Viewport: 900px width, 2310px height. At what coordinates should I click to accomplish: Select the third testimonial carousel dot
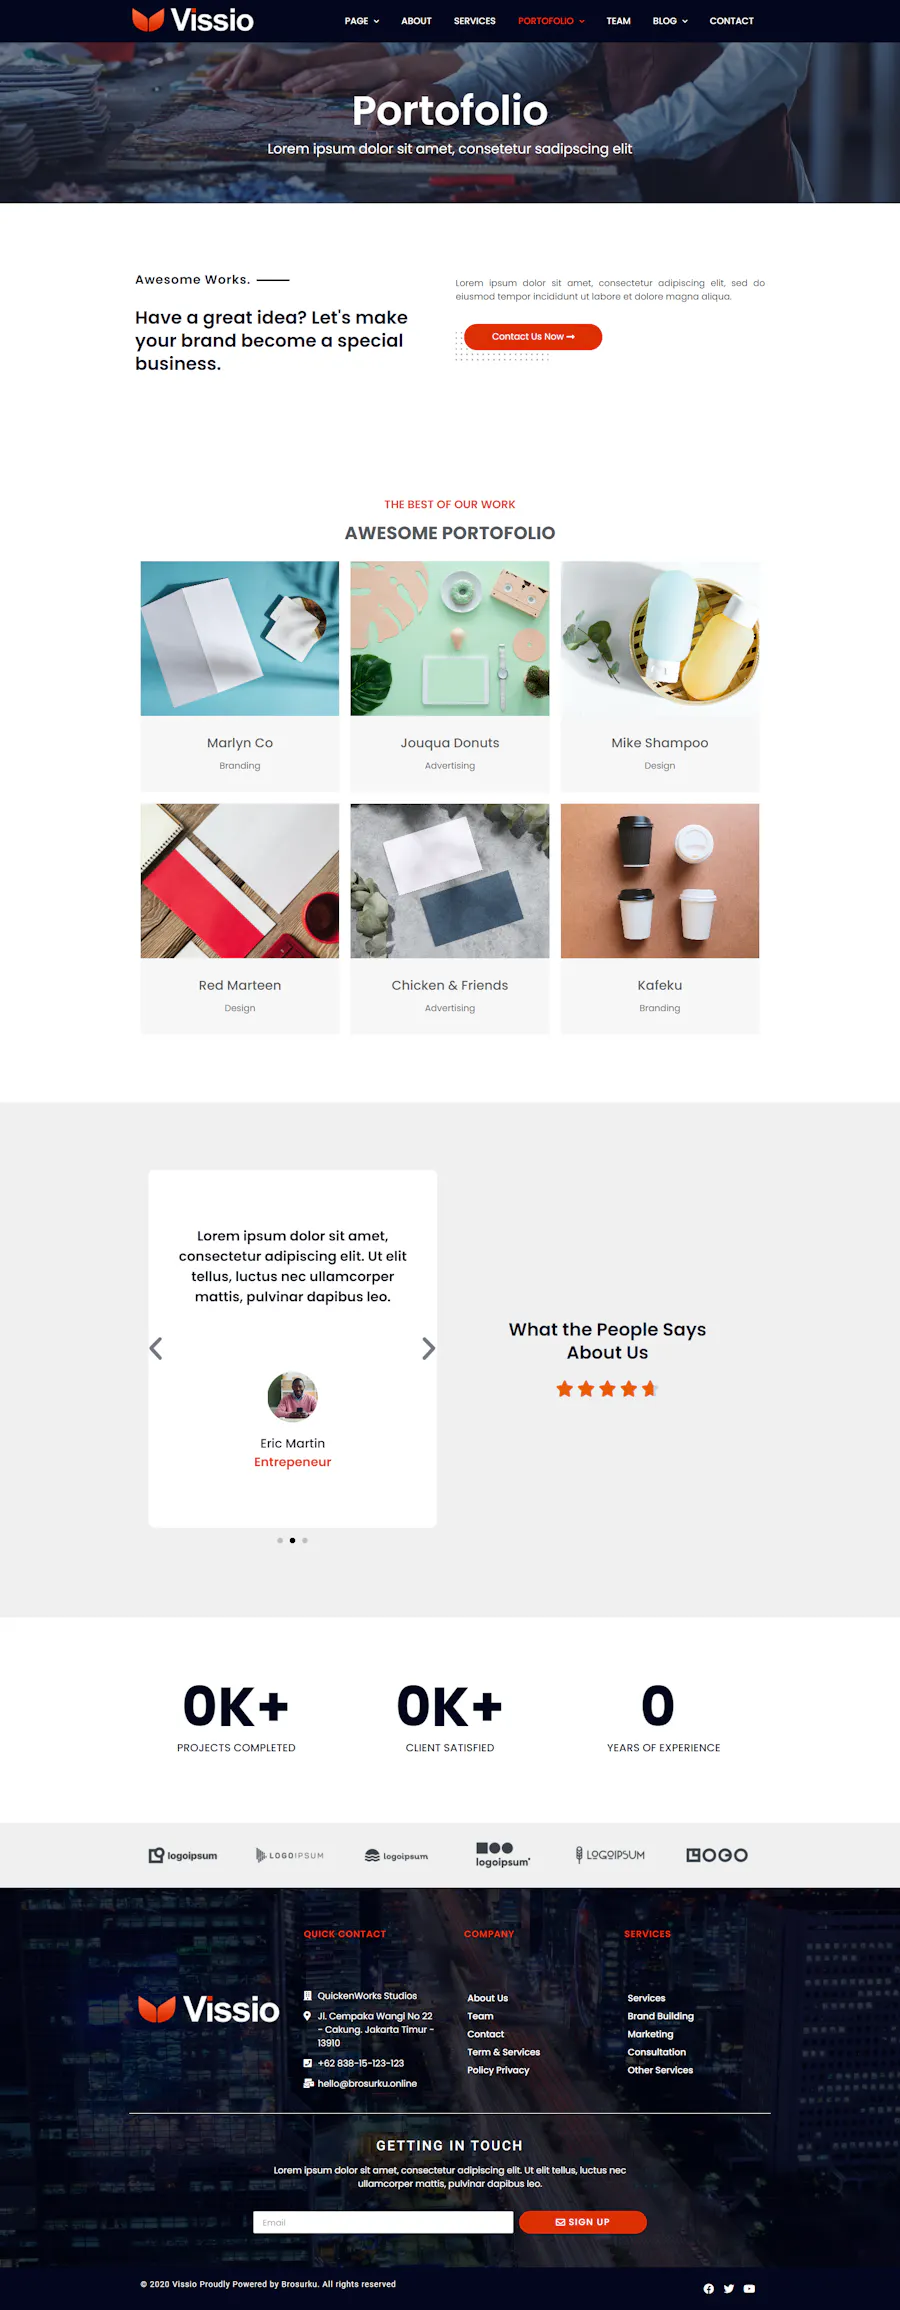tap(305, 1540)
